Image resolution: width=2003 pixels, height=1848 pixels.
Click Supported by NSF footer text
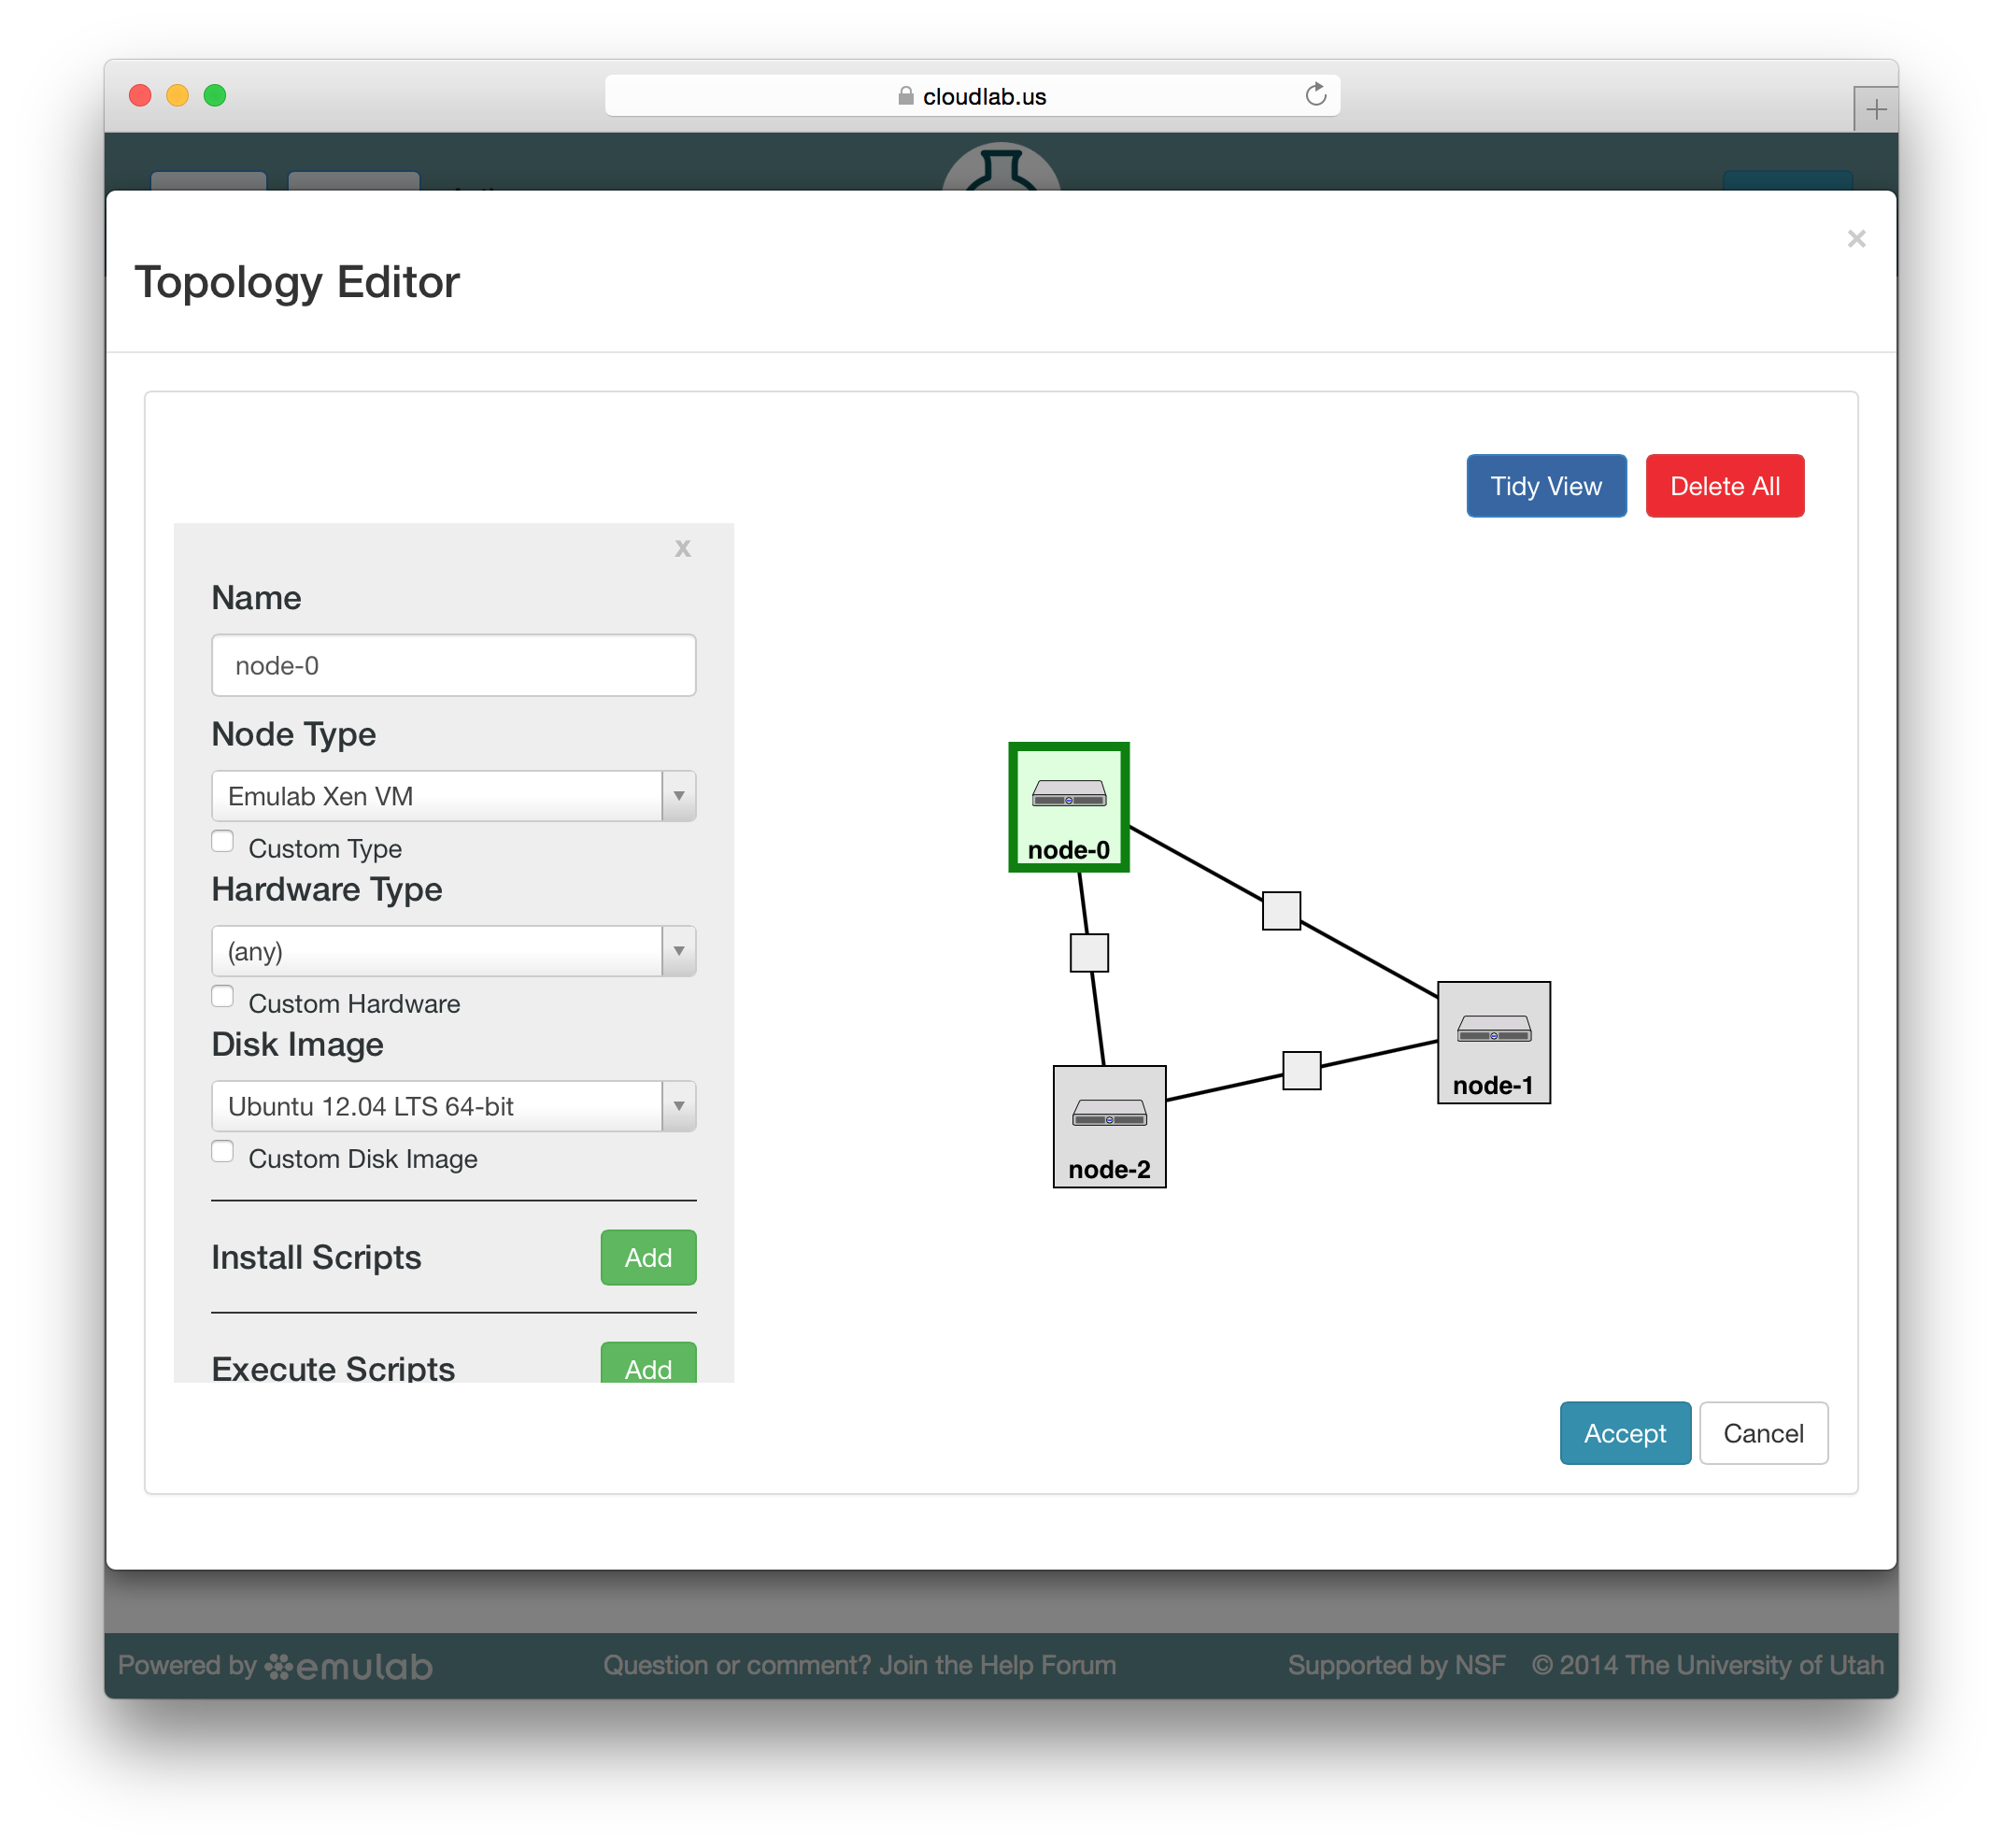click(1396, 1665)
